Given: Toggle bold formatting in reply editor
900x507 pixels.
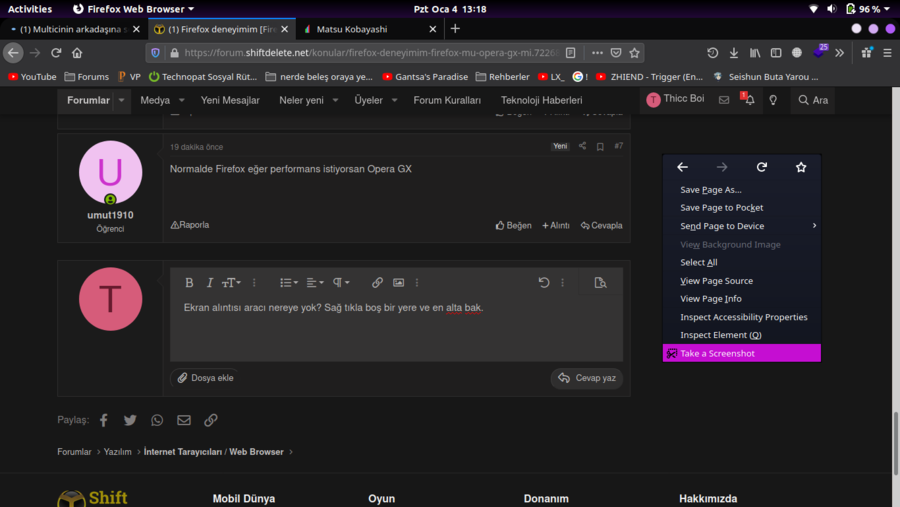Looking at the screenshot, I should point(189,283).
